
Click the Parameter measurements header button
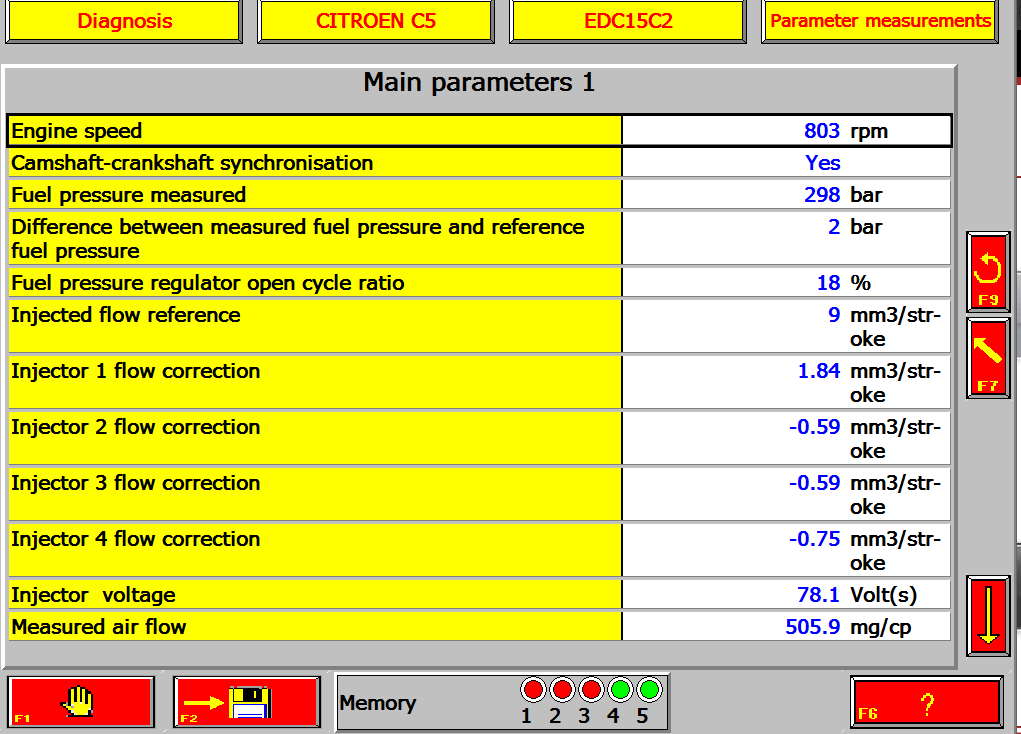[x=880, y=21]
